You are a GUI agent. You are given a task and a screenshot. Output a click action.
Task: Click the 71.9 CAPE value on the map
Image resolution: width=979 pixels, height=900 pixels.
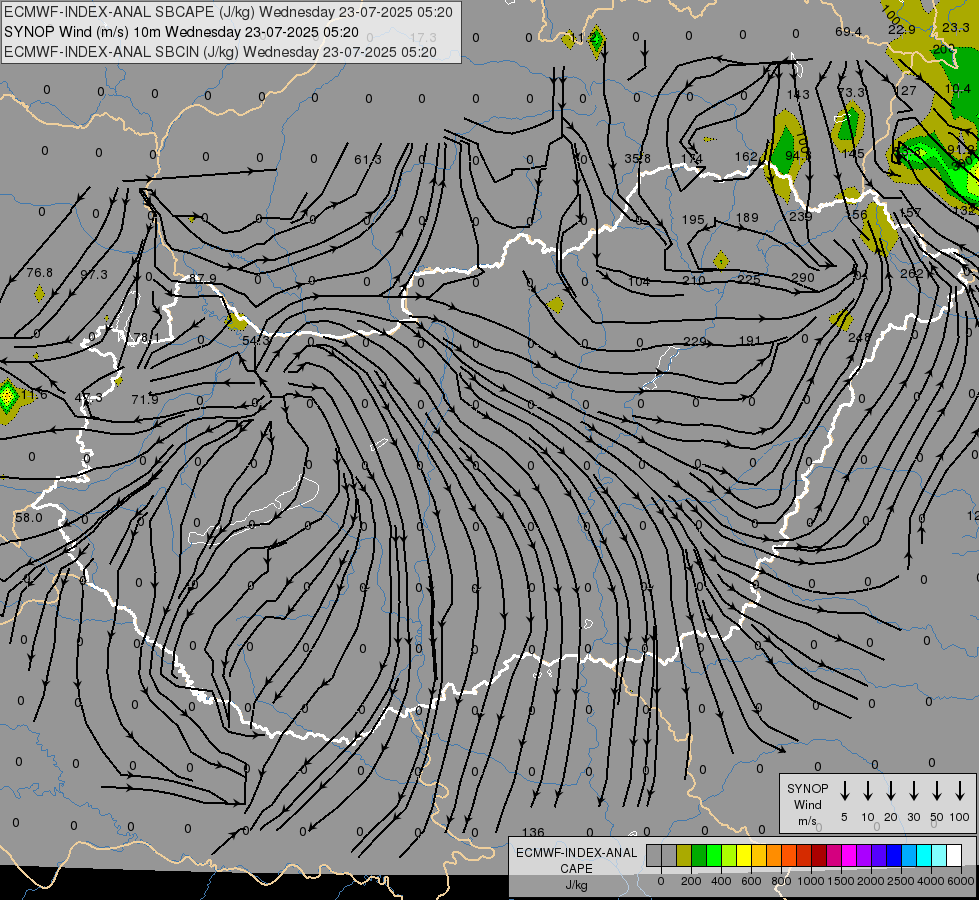tap(145, 399)
